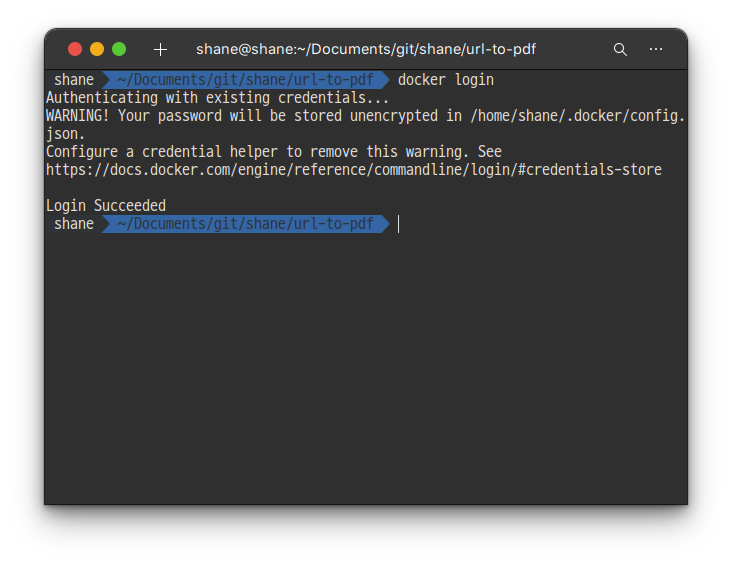Click the 'json.' wrapped output line
732x565 pixels.
click(65, 134)
